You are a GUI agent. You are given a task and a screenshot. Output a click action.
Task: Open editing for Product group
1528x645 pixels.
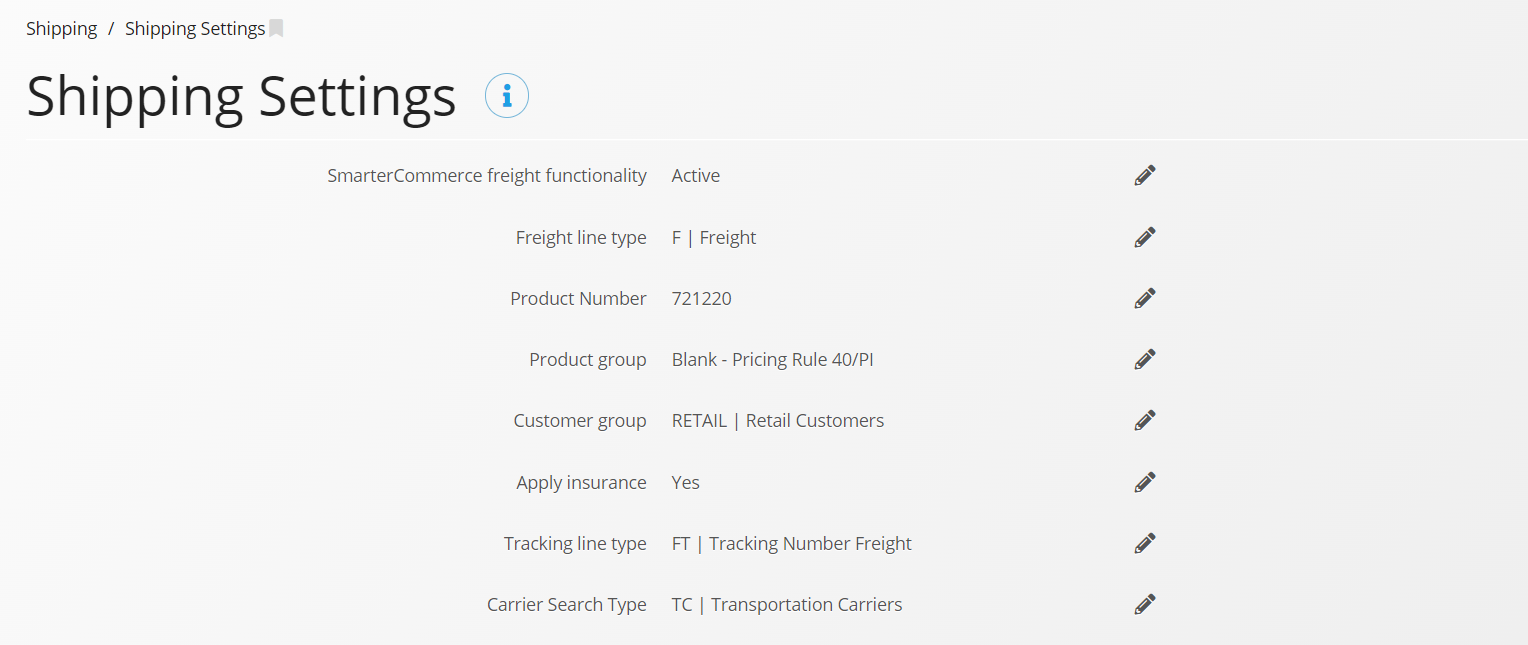click(1145, 359)
